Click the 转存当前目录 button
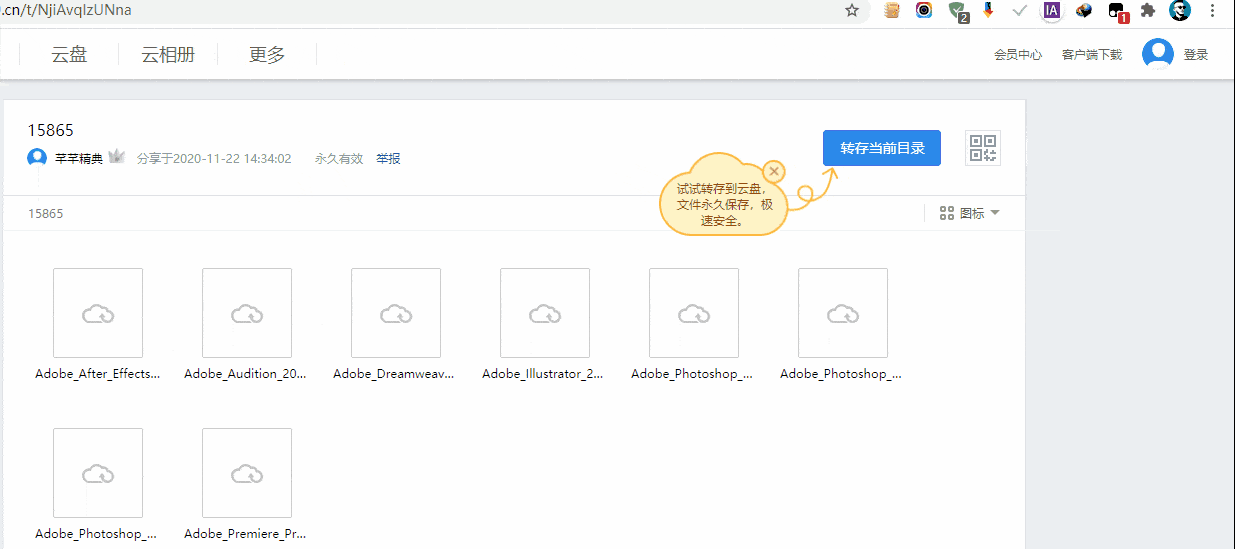 tap(882, 148)
